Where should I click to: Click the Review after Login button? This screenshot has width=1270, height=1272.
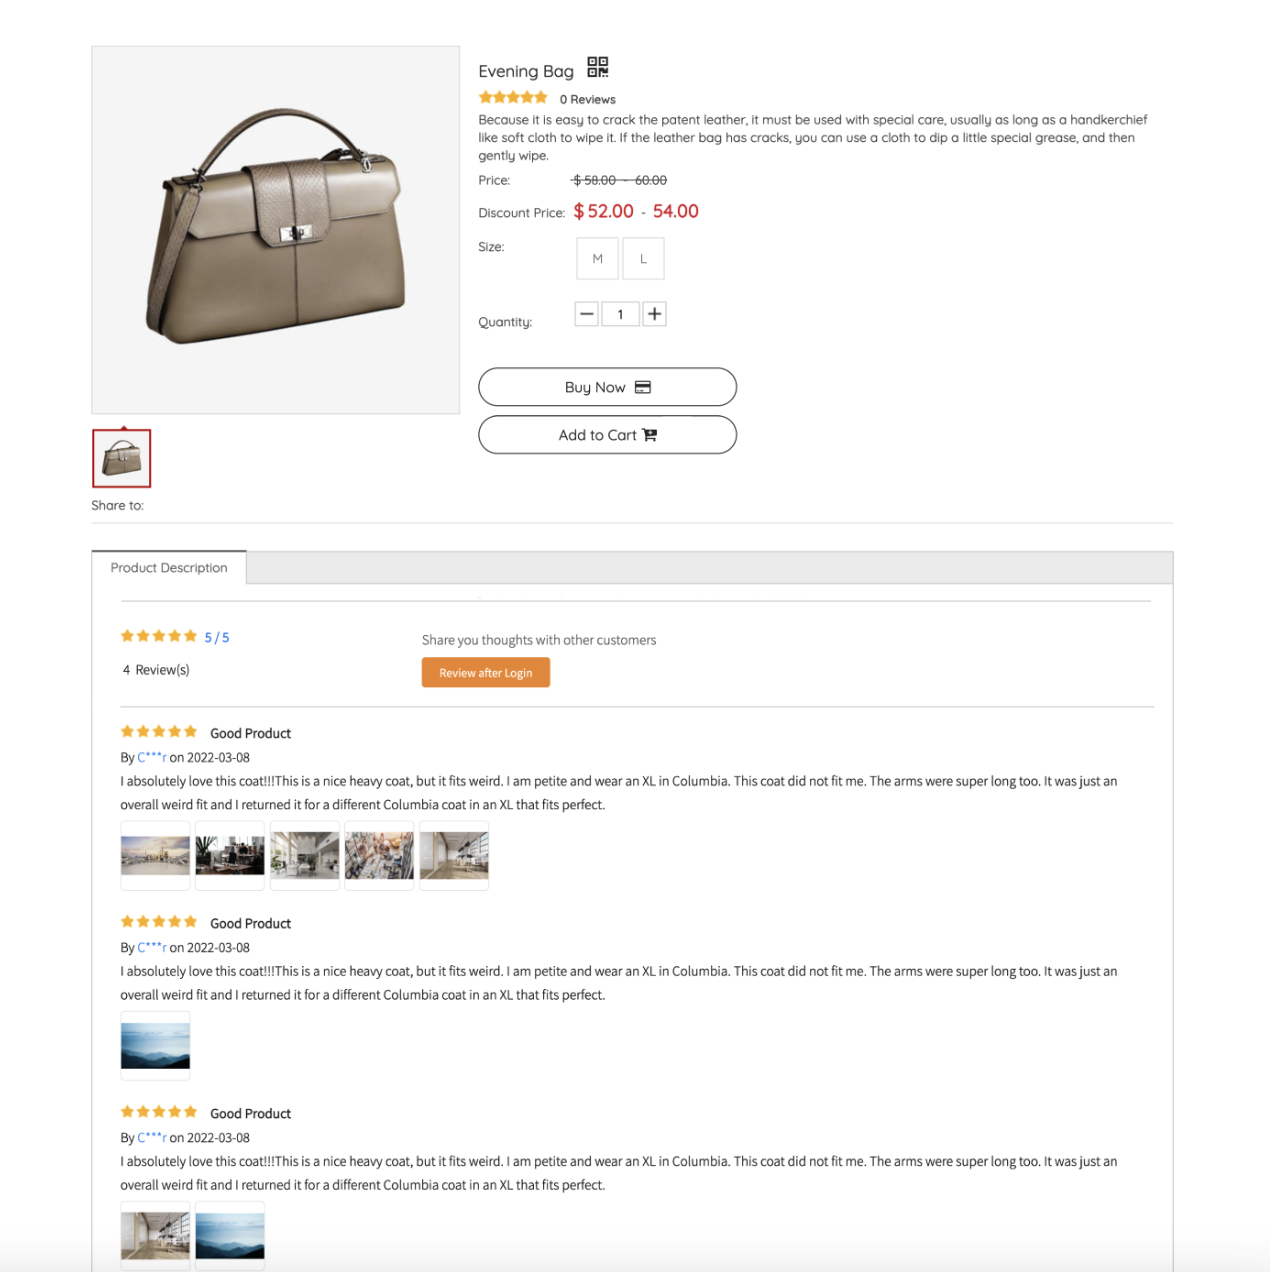(x=486, y=673)
